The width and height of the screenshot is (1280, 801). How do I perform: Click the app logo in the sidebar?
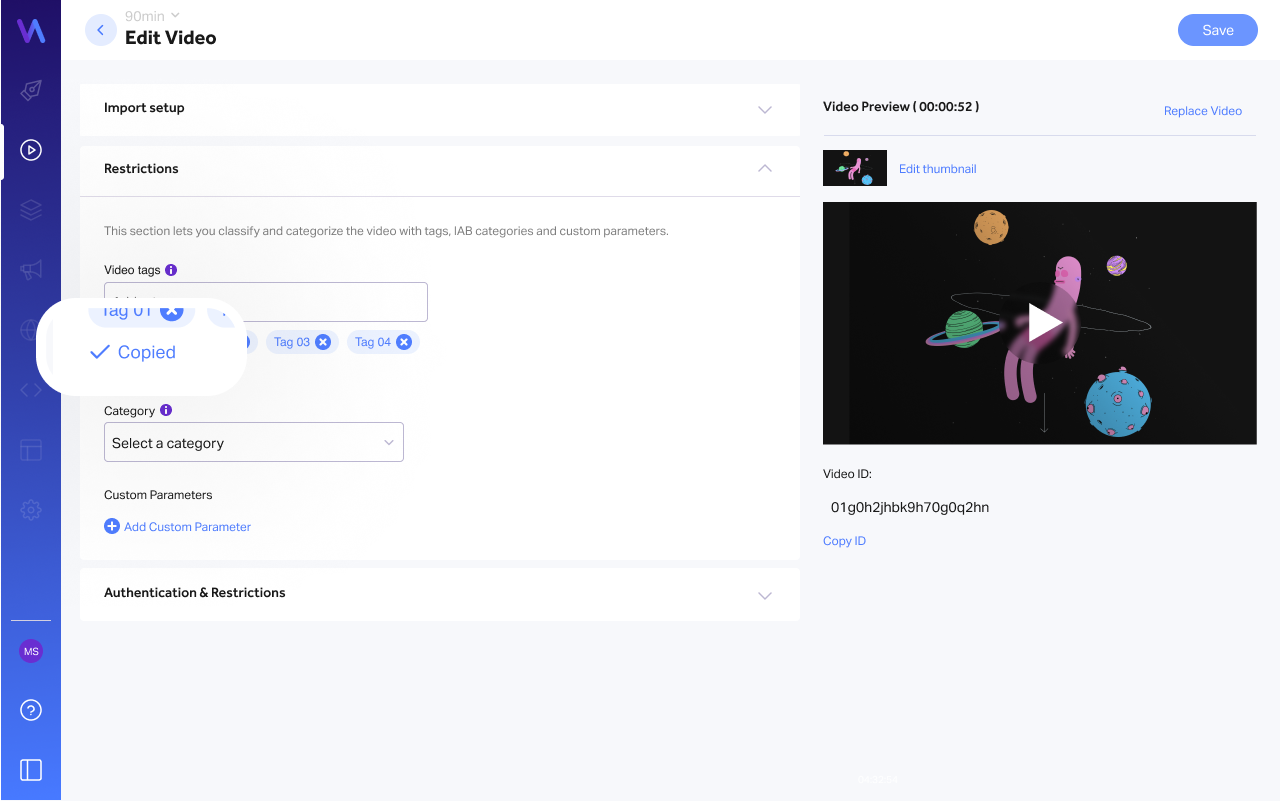click(x=31, y=31)
